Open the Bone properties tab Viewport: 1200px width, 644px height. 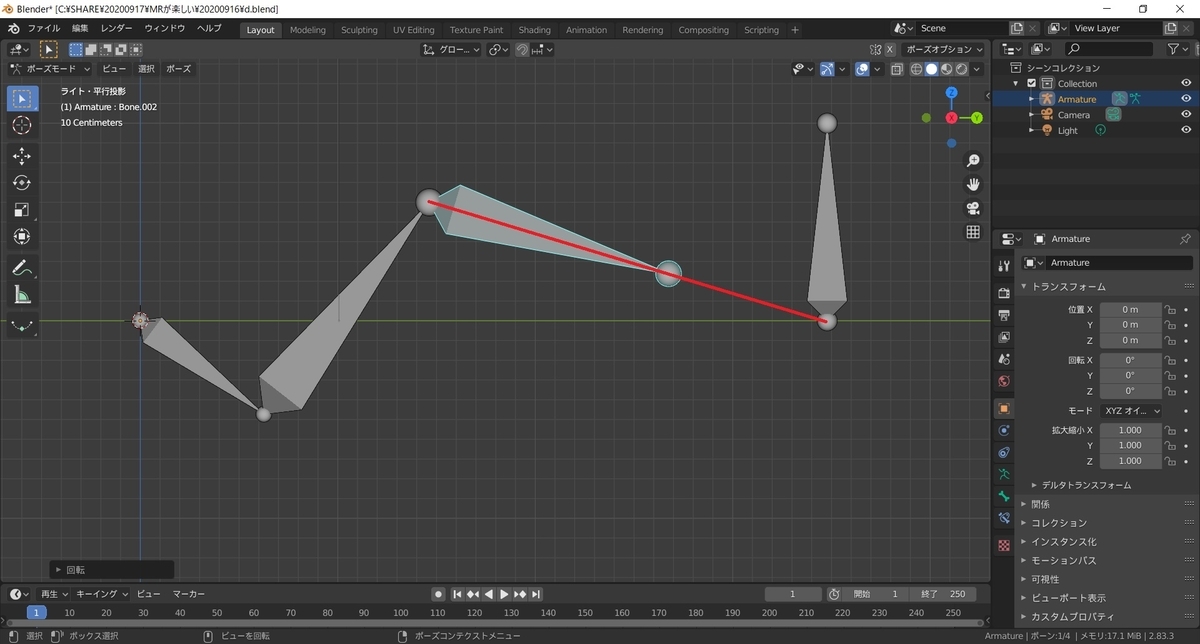click(x=1005, y=496)
